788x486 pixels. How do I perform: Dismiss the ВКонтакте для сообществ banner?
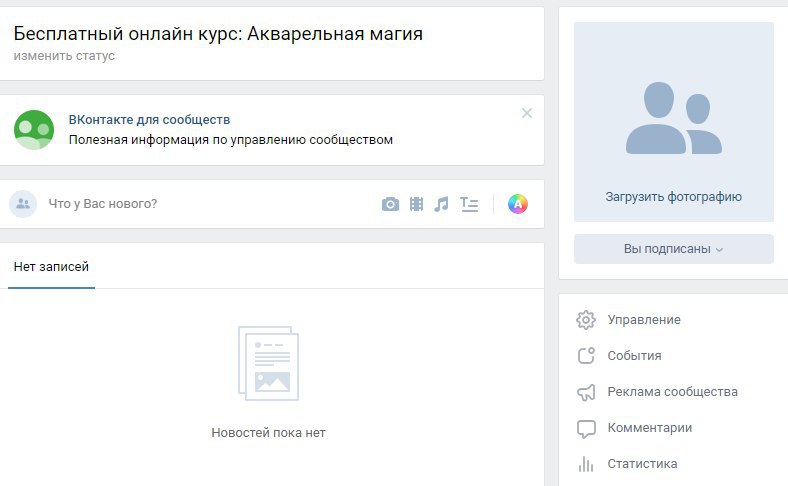tap(527, 113)
